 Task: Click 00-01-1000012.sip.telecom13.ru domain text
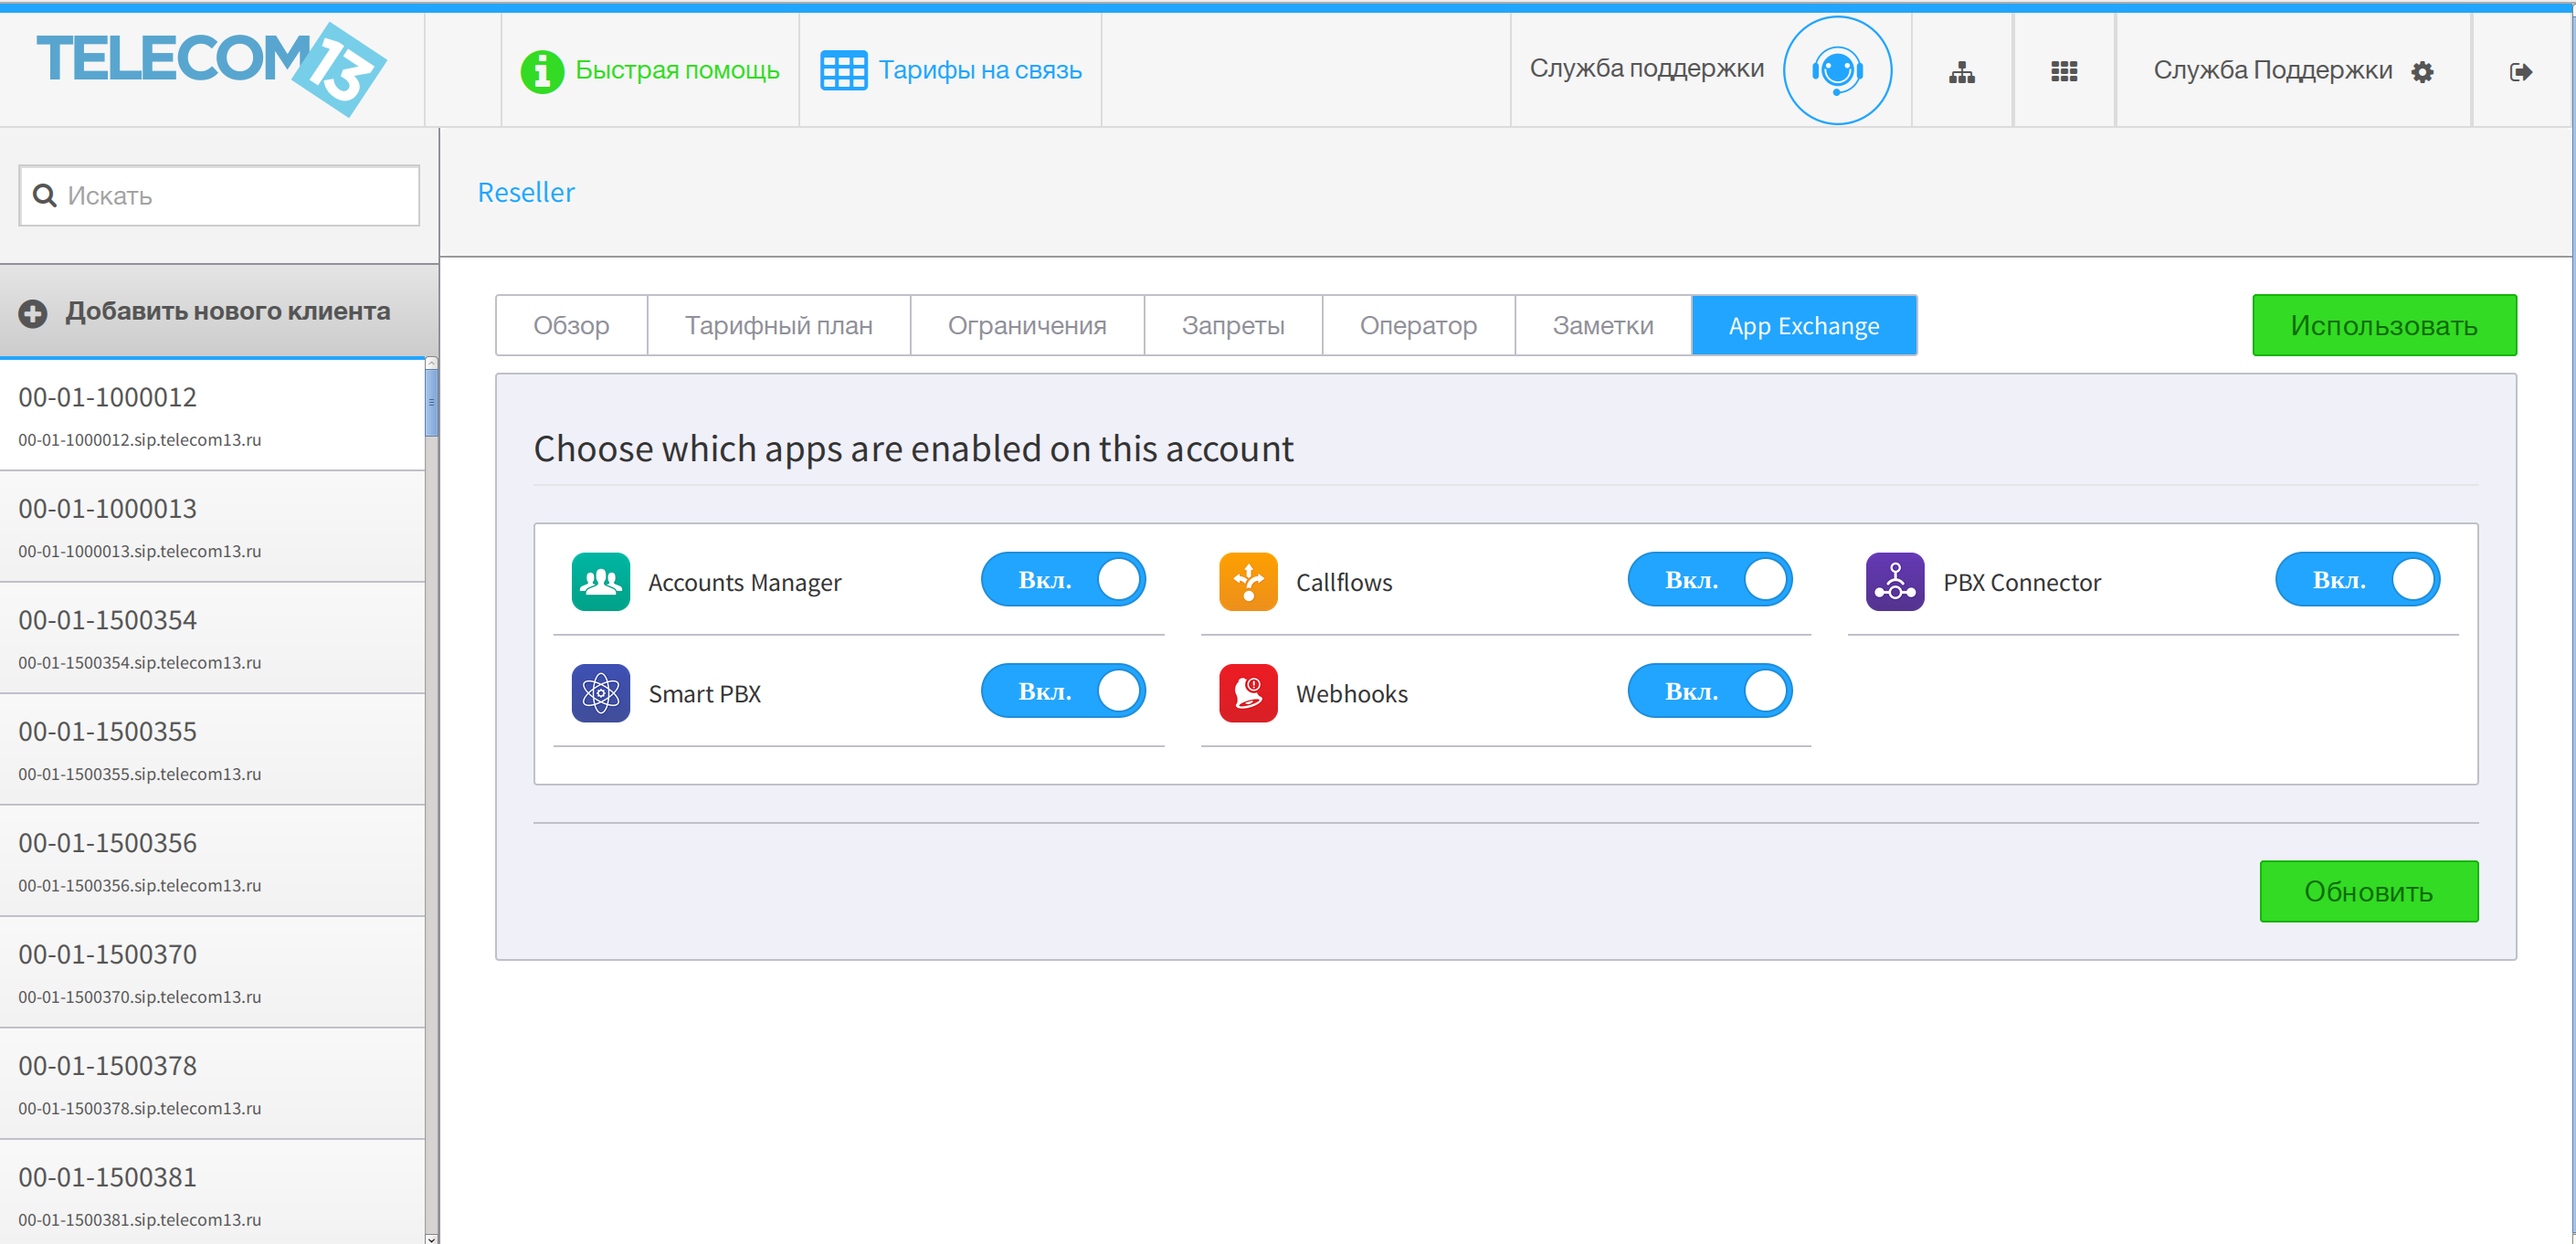140,440
